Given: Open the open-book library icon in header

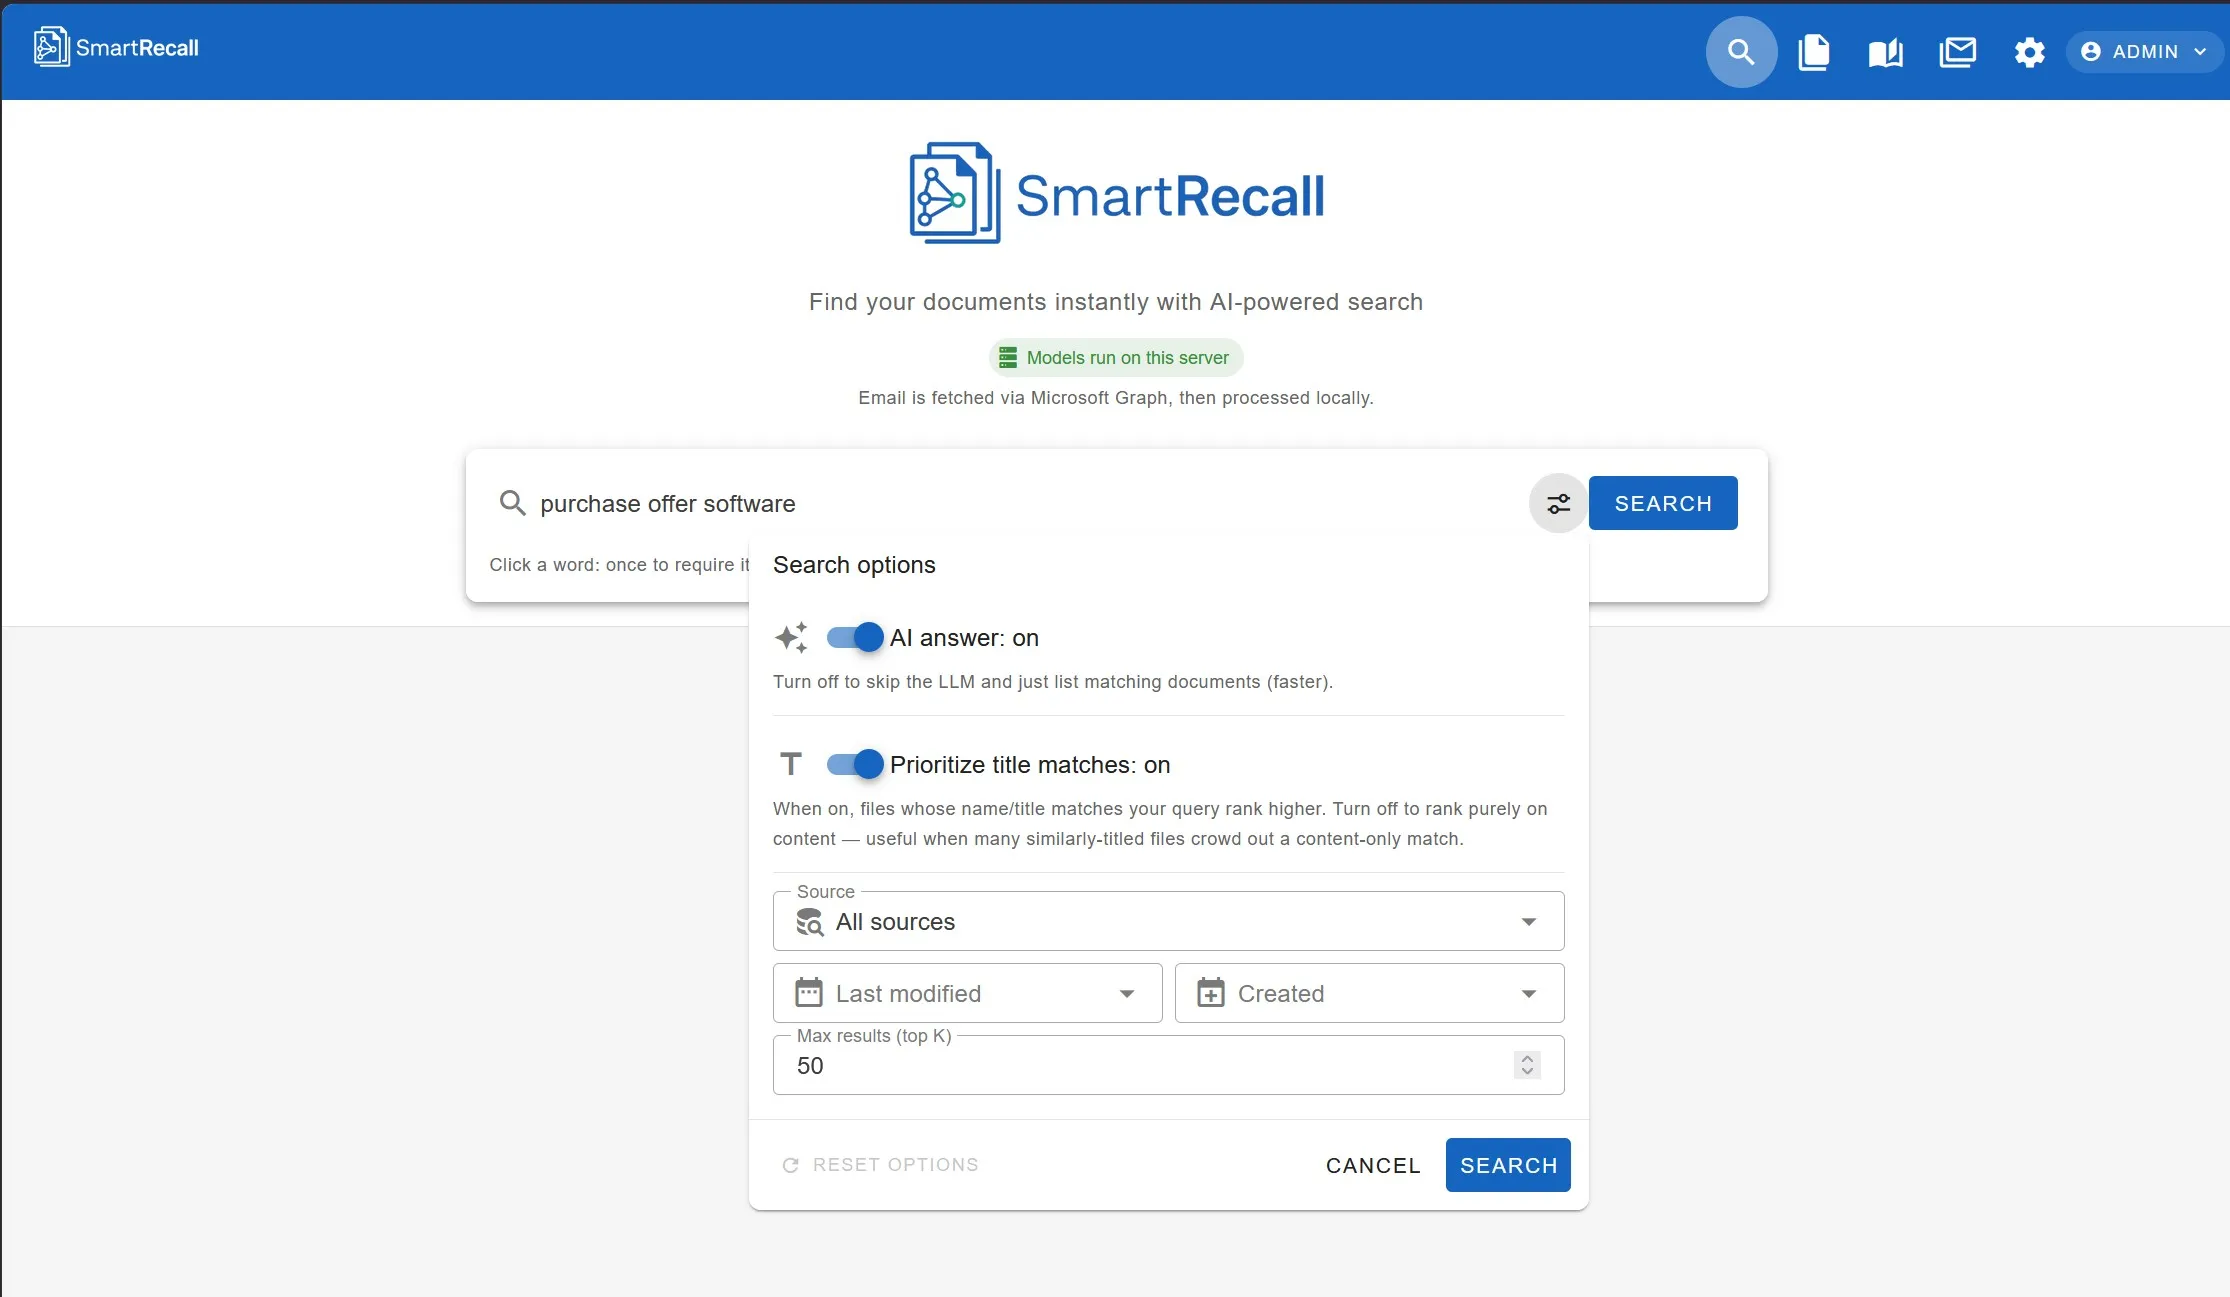Looking at the screenshot, I should pos(1885,52).
